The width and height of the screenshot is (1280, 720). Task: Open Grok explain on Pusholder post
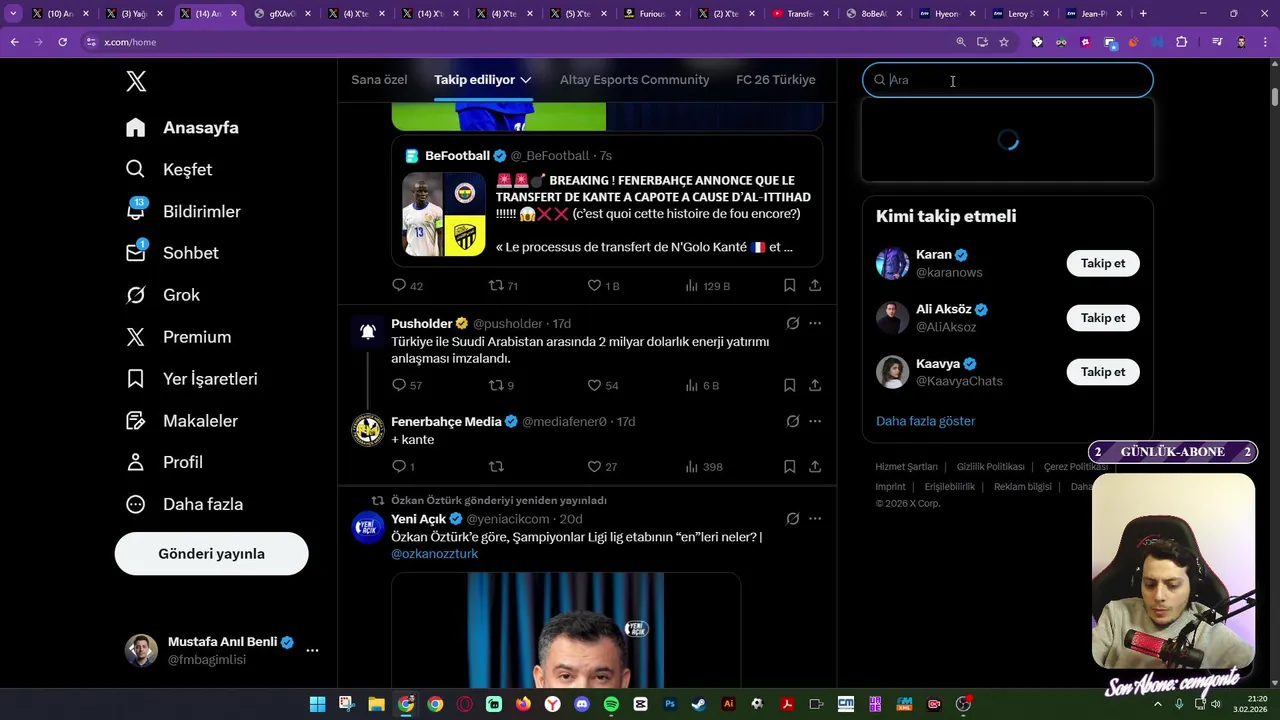coord(793,323)
